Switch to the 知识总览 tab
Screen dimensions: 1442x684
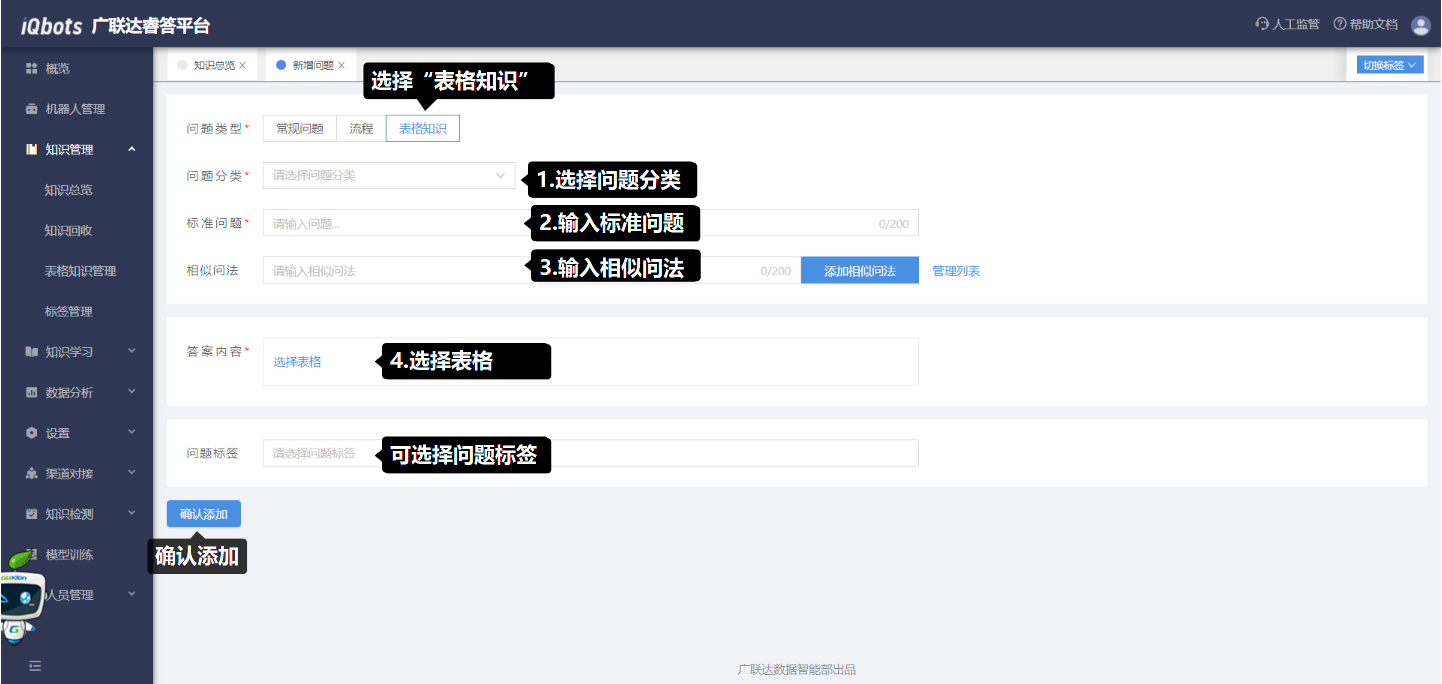click(x=213, y=65)
